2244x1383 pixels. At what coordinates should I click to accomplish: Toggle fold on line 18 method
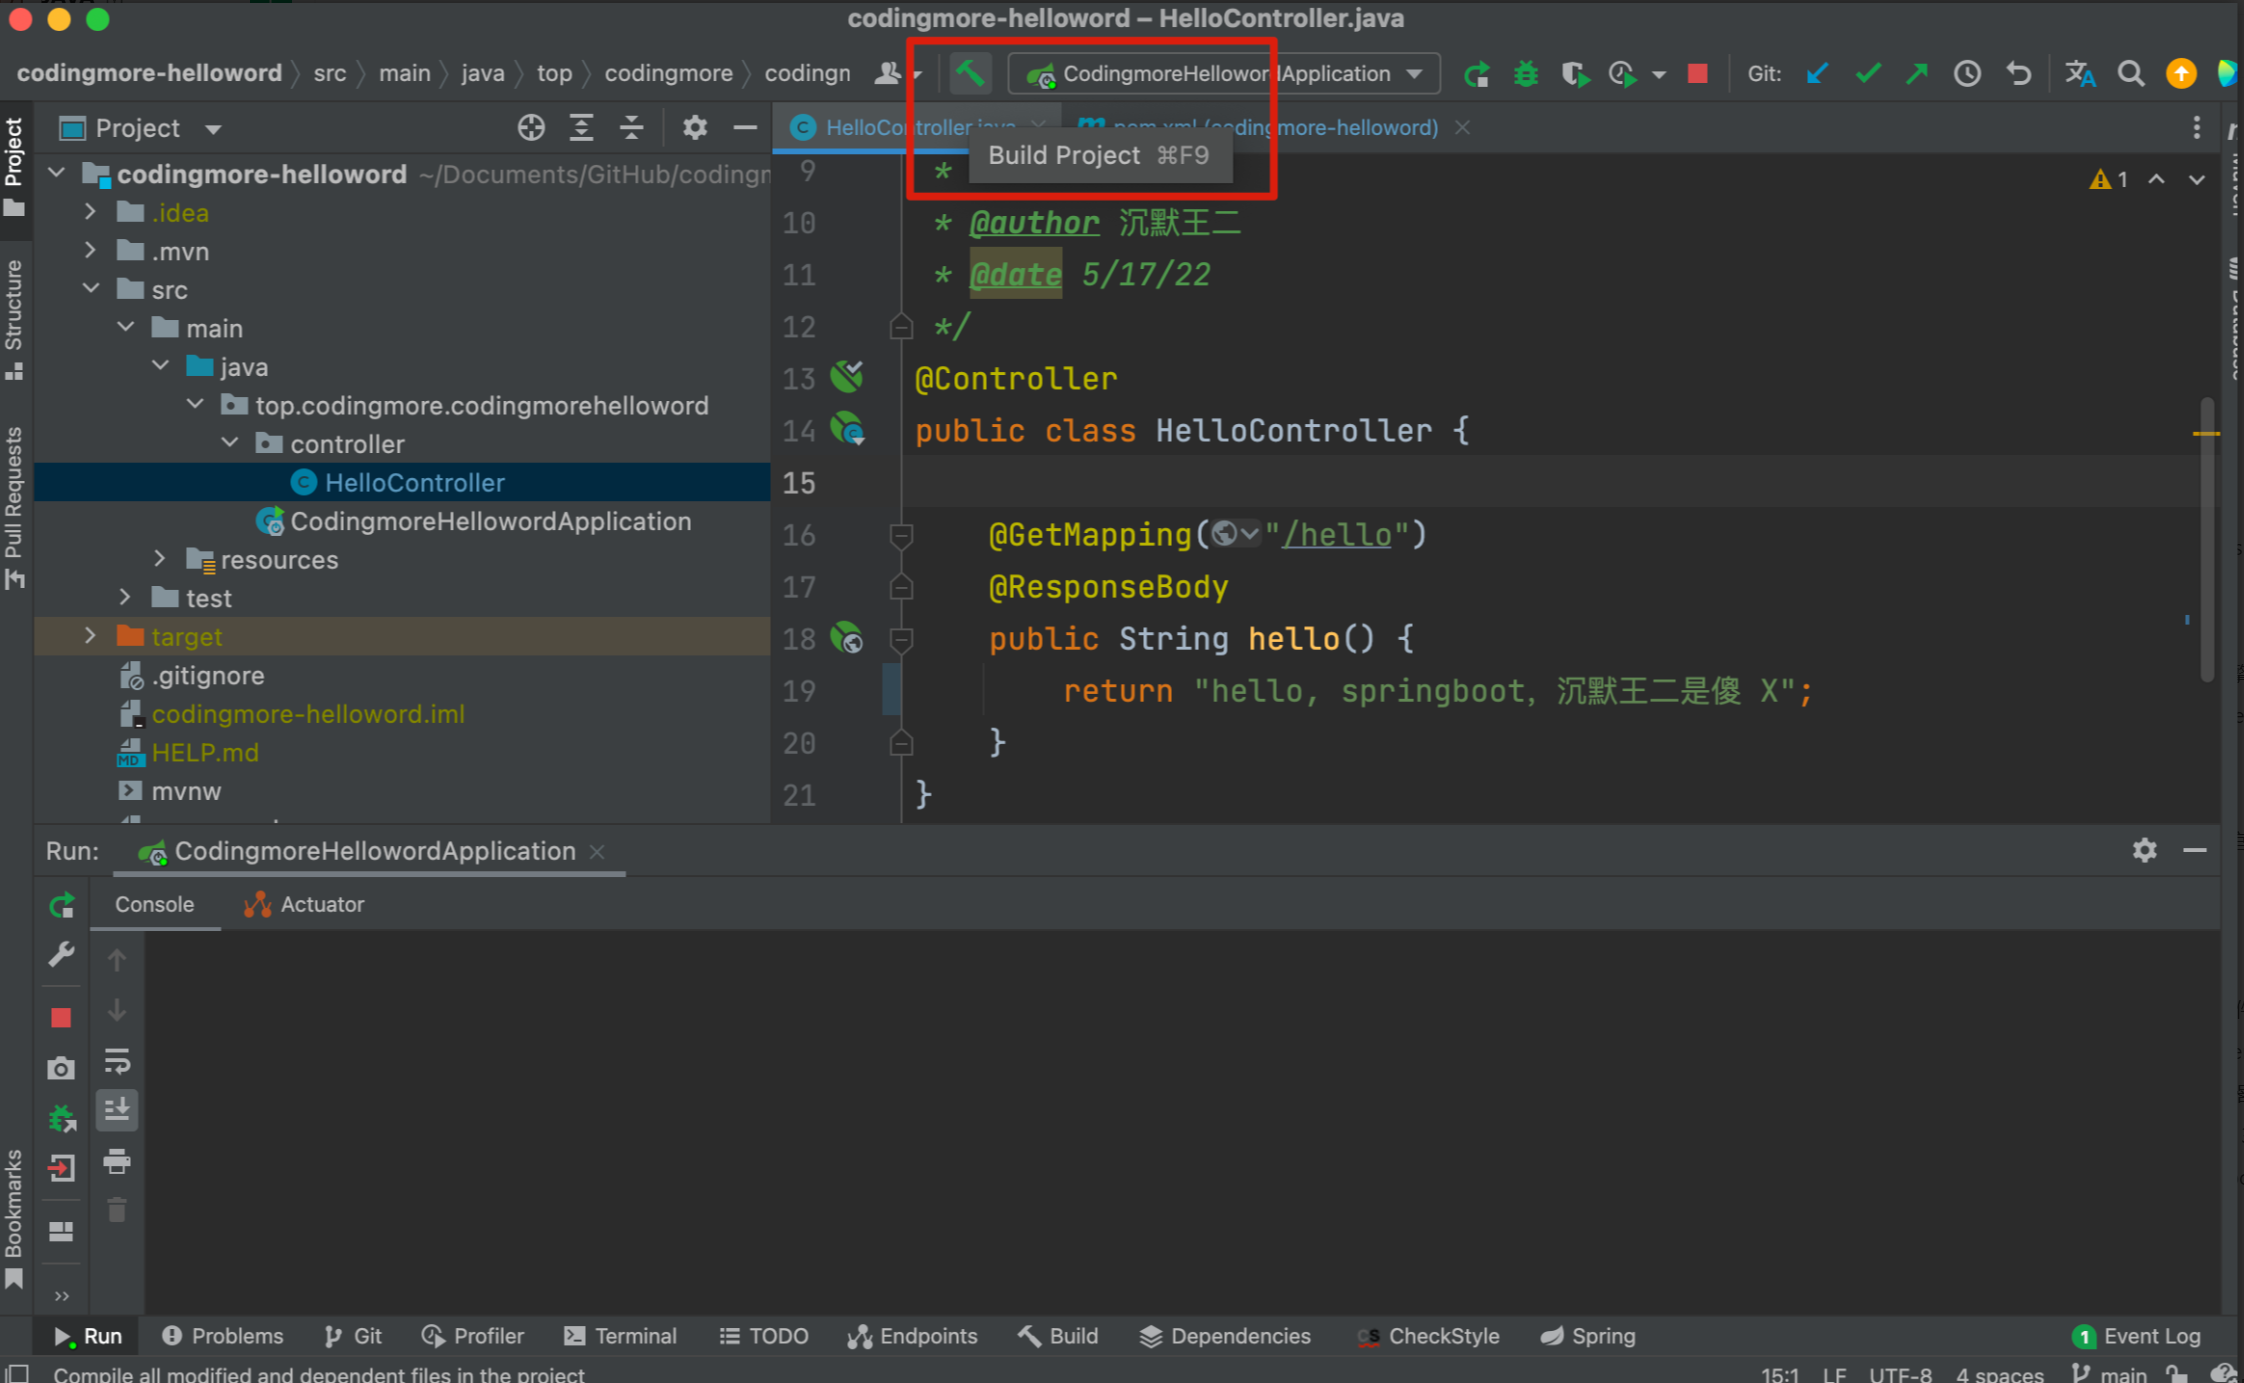click(901, 639)
